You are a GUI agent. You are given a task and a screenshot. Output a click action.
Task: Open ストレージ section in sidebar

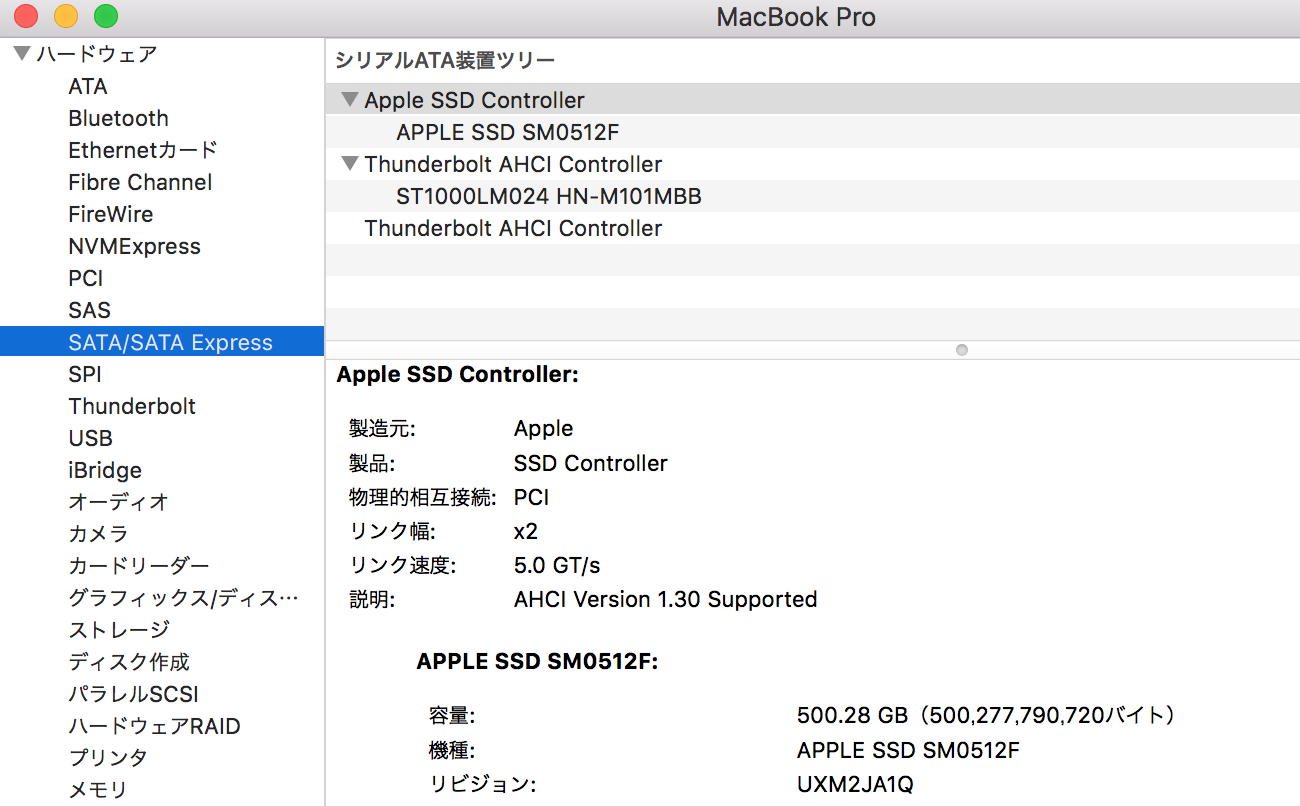(119, 630)
